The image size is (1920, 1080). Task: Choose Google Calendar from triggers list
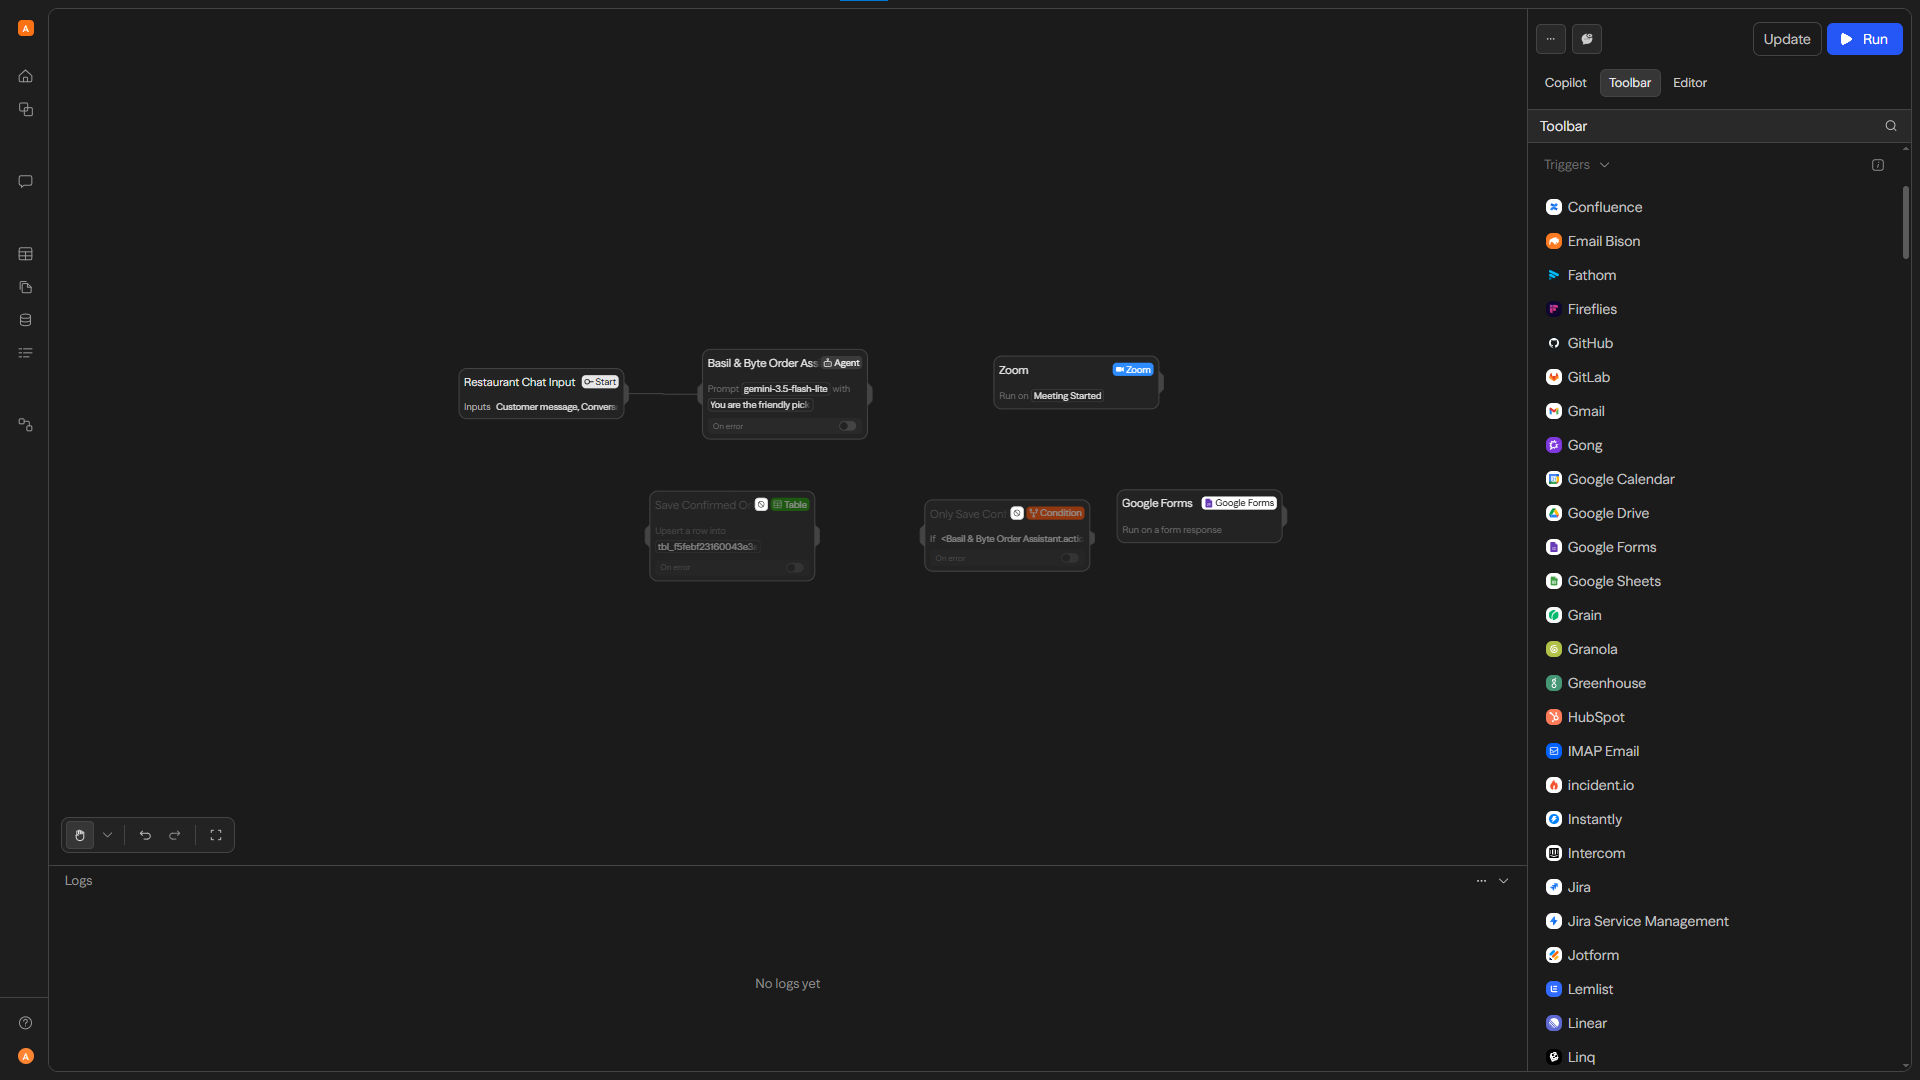1621,479
